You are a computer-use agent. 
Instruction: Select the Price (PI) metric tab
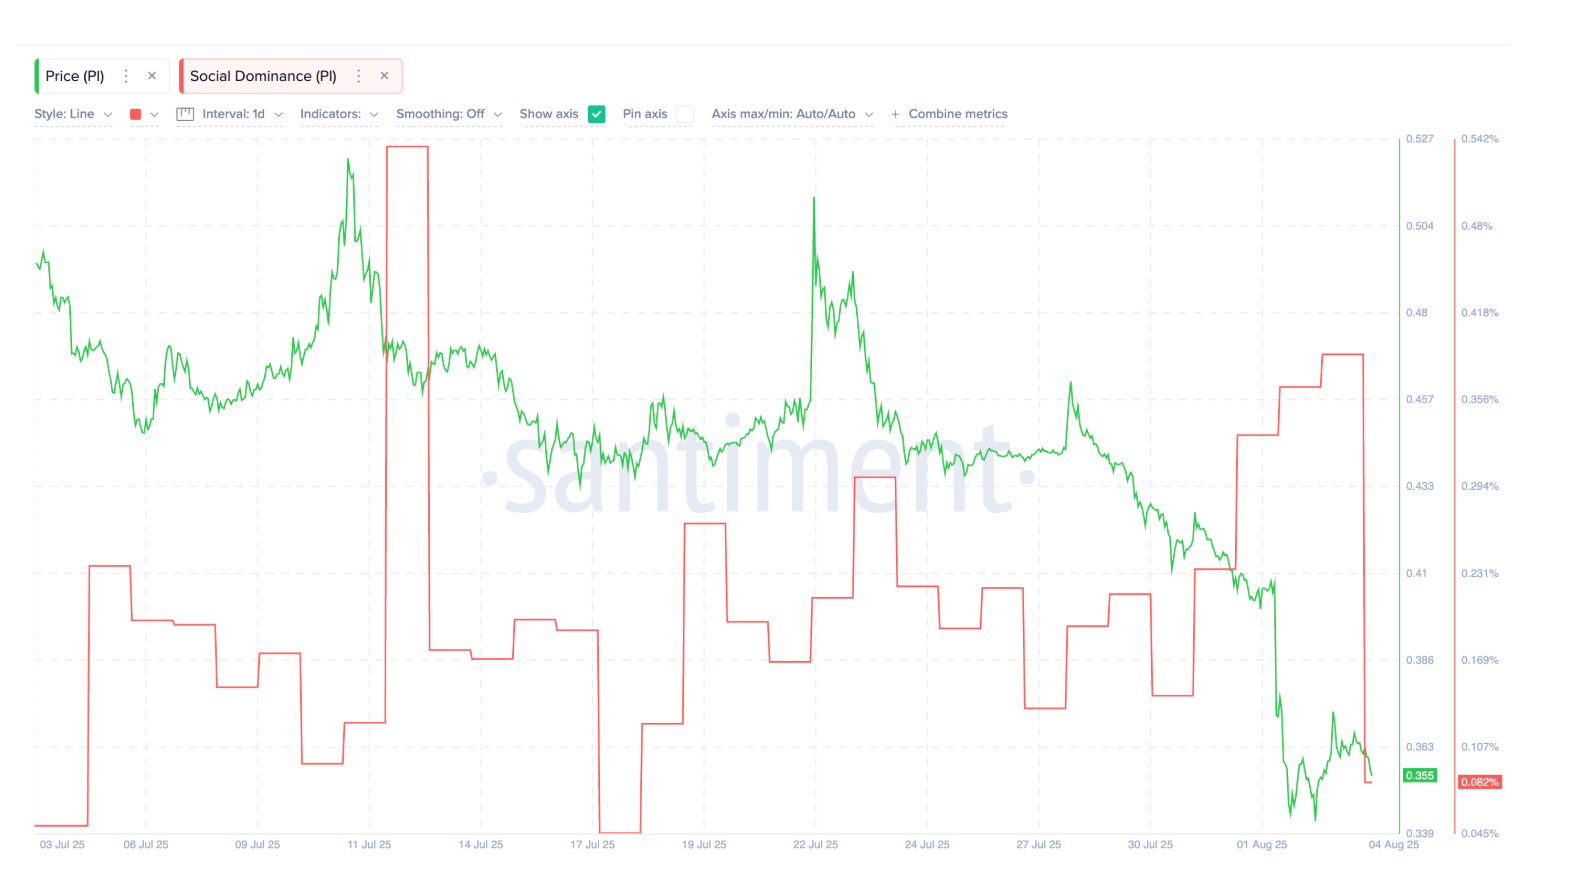click(75, 76)
